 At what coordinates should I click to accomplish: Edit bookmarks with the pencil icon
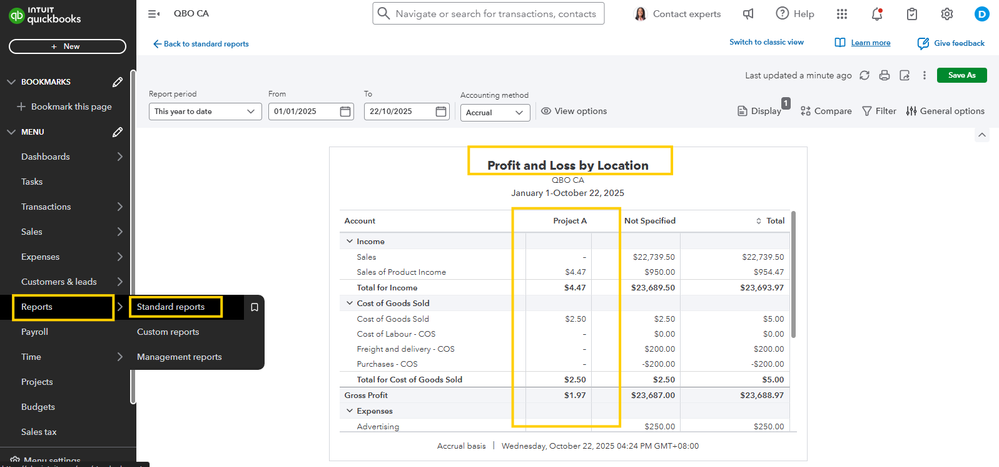tap(117, 82)
